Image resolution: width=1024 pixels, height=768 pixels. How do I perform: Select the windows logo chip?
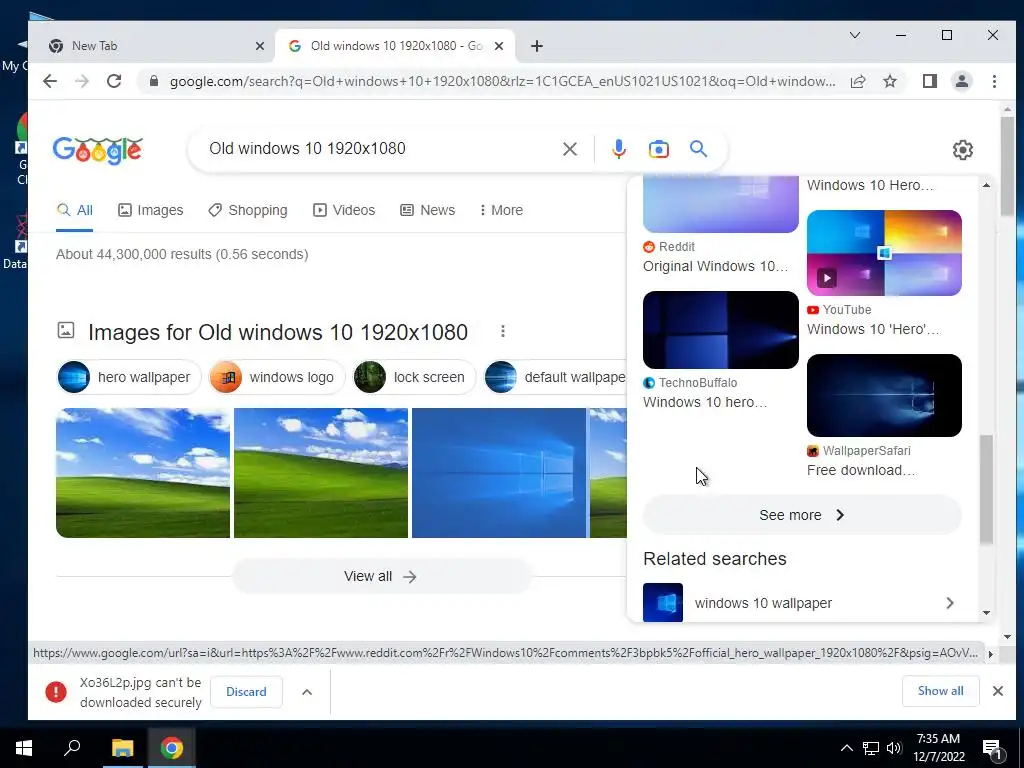(x=277, y=377)
